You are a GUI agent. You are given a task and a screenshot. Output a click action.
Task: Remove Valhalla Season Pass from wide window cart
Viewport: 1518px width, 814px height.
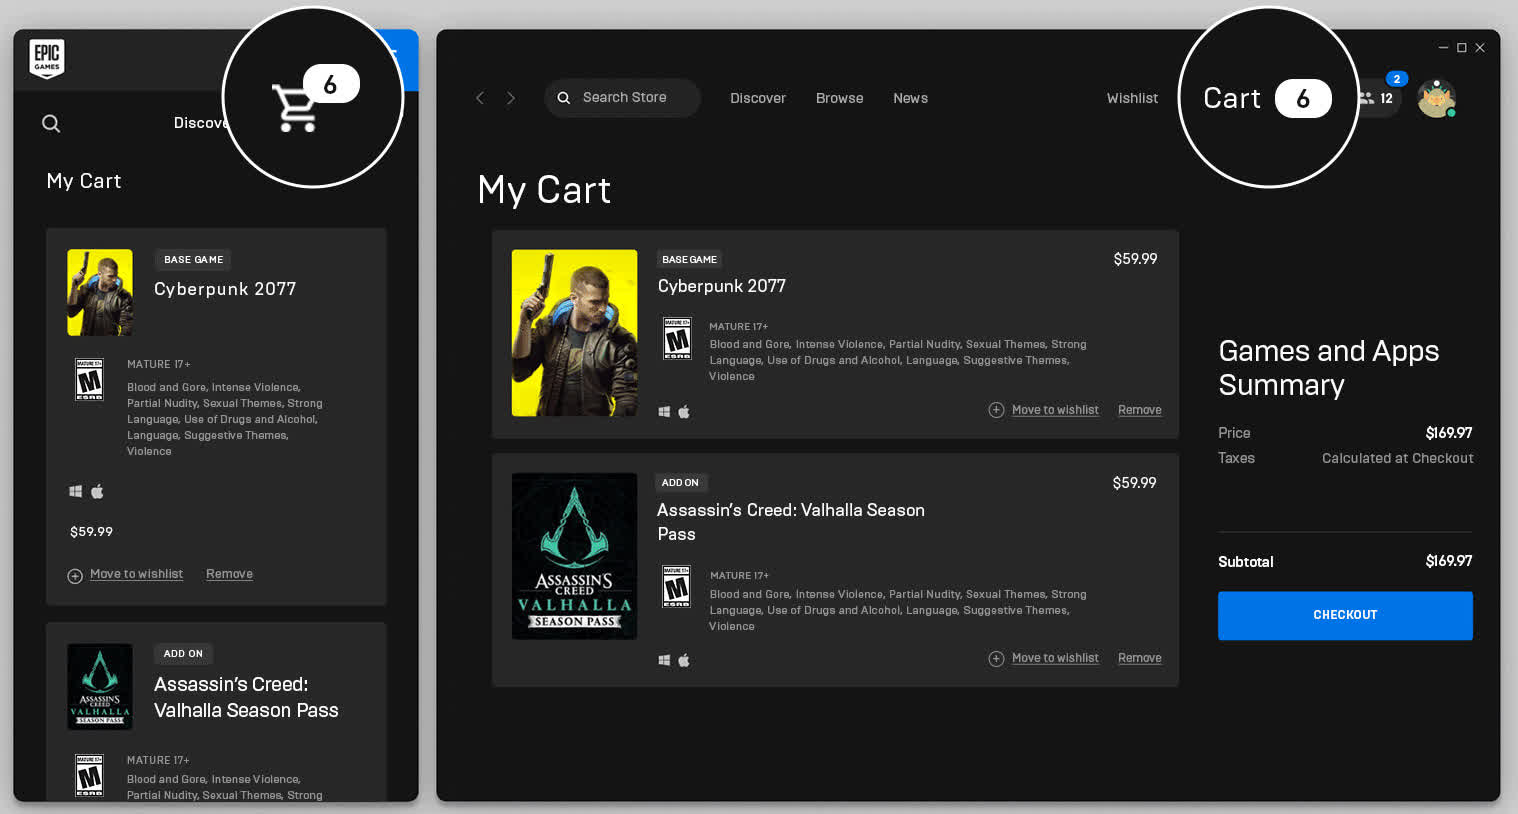[x=1139, y=658]
